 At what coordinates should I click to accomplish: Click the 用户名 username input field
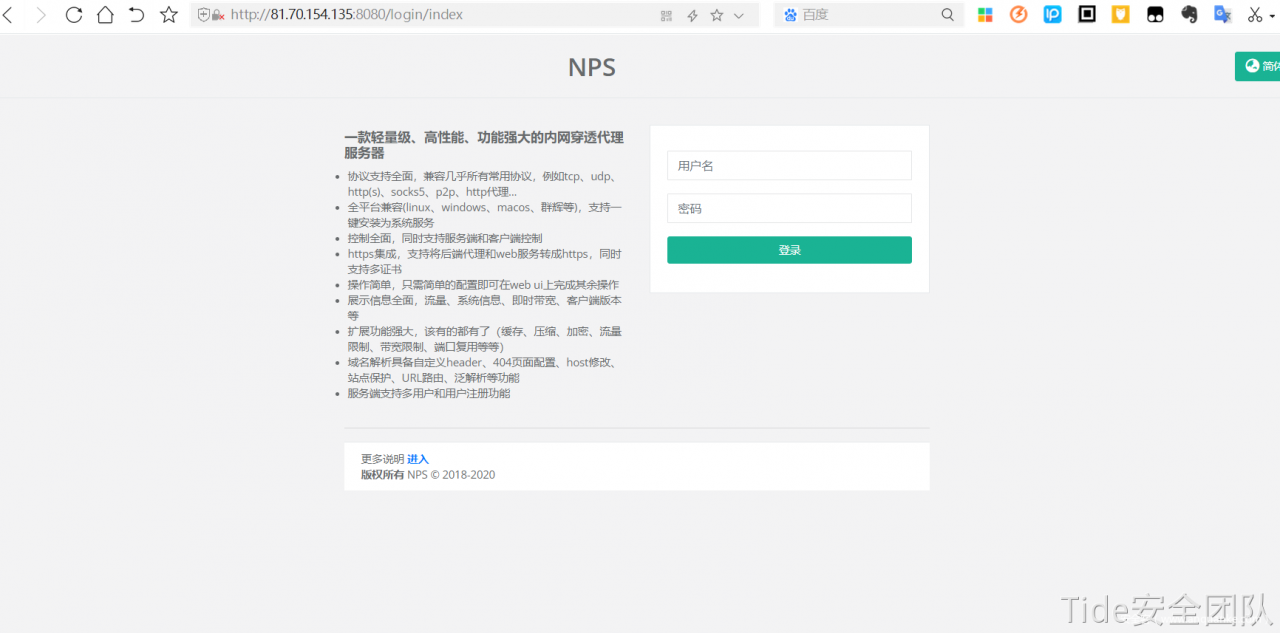coord(789,165)
